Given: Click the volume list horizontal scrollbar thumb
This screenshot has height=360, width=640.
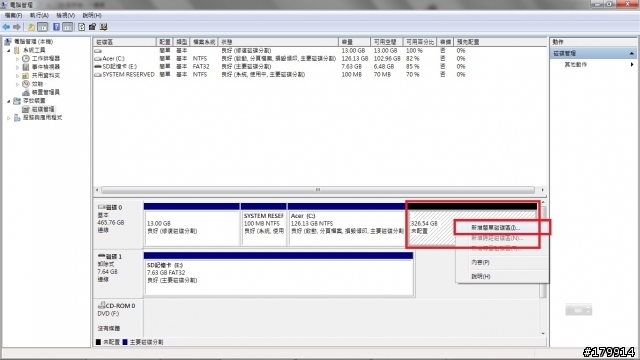Looking at the screenshot, I should point(318,190).
